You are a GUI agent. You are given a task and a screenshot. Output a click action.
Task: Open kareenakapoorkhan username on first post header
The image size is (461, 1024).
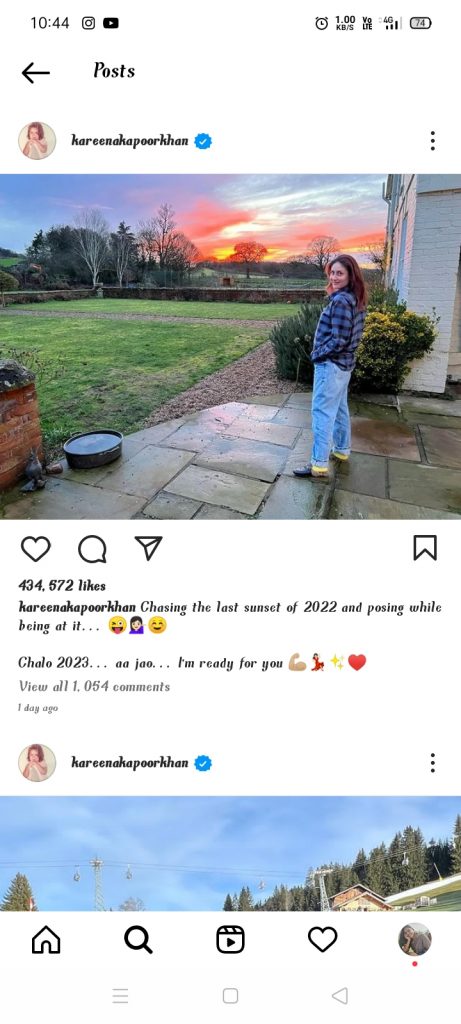tap(132, 140)
